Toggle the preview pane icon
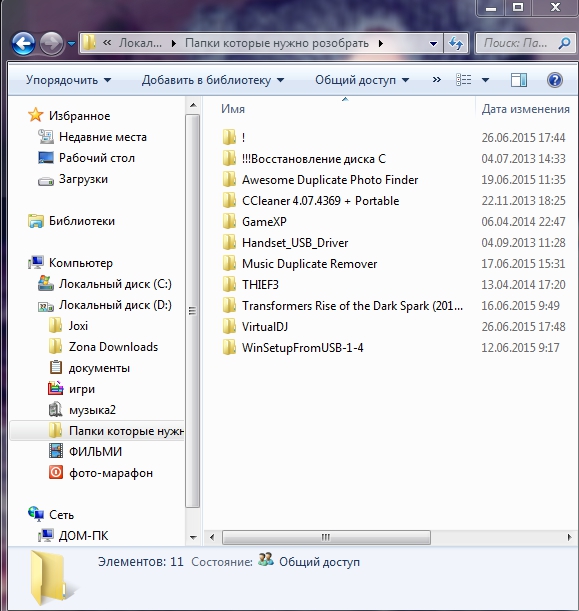 pos(519,80)
